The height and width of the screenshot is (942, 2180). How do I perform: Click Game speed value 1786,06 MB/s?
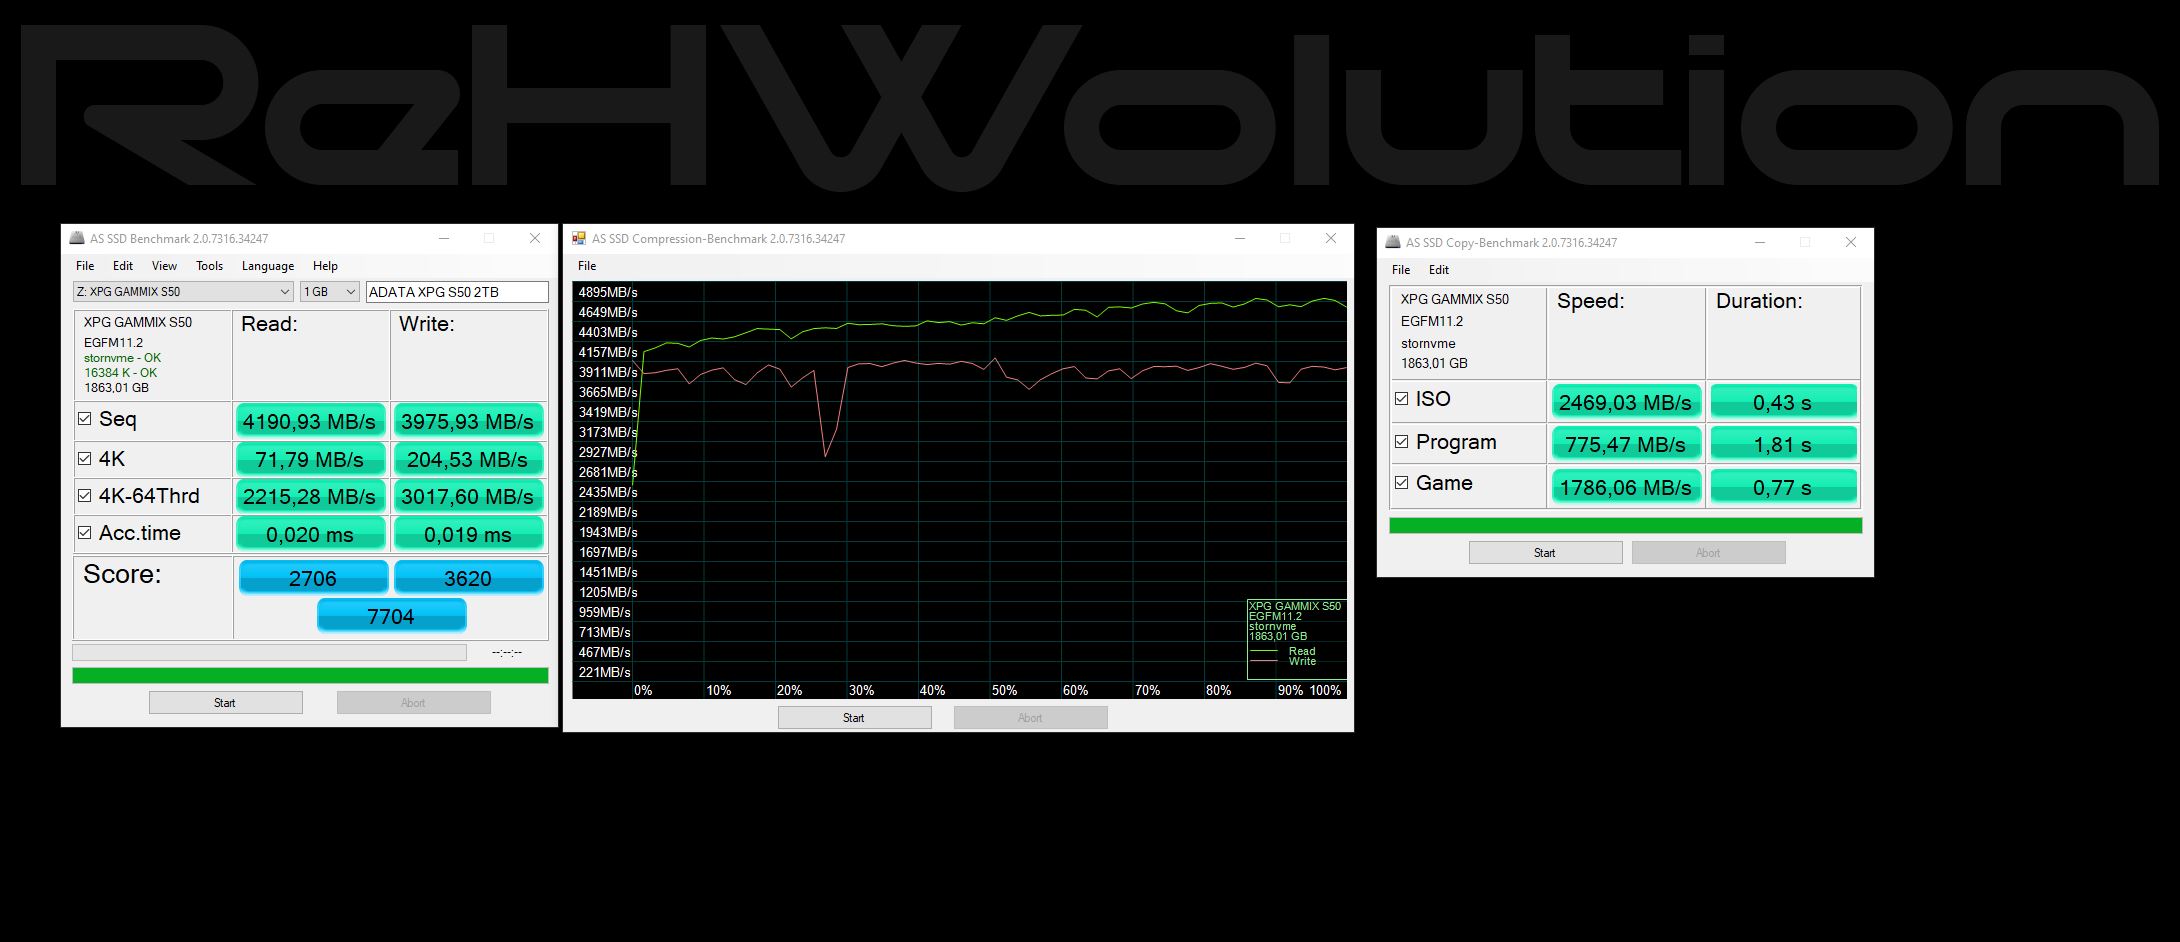coord(1626,487)
